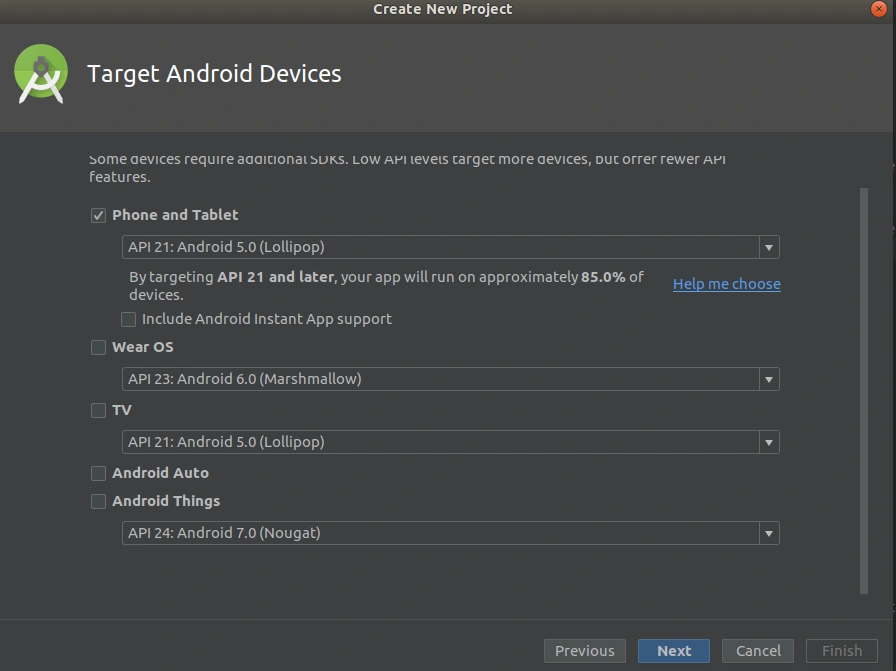The height and width of the screenshot is (671, 896).
Task: Expand Wear OS Marshmallow API dropdown arrow
Action: (769, 380)
